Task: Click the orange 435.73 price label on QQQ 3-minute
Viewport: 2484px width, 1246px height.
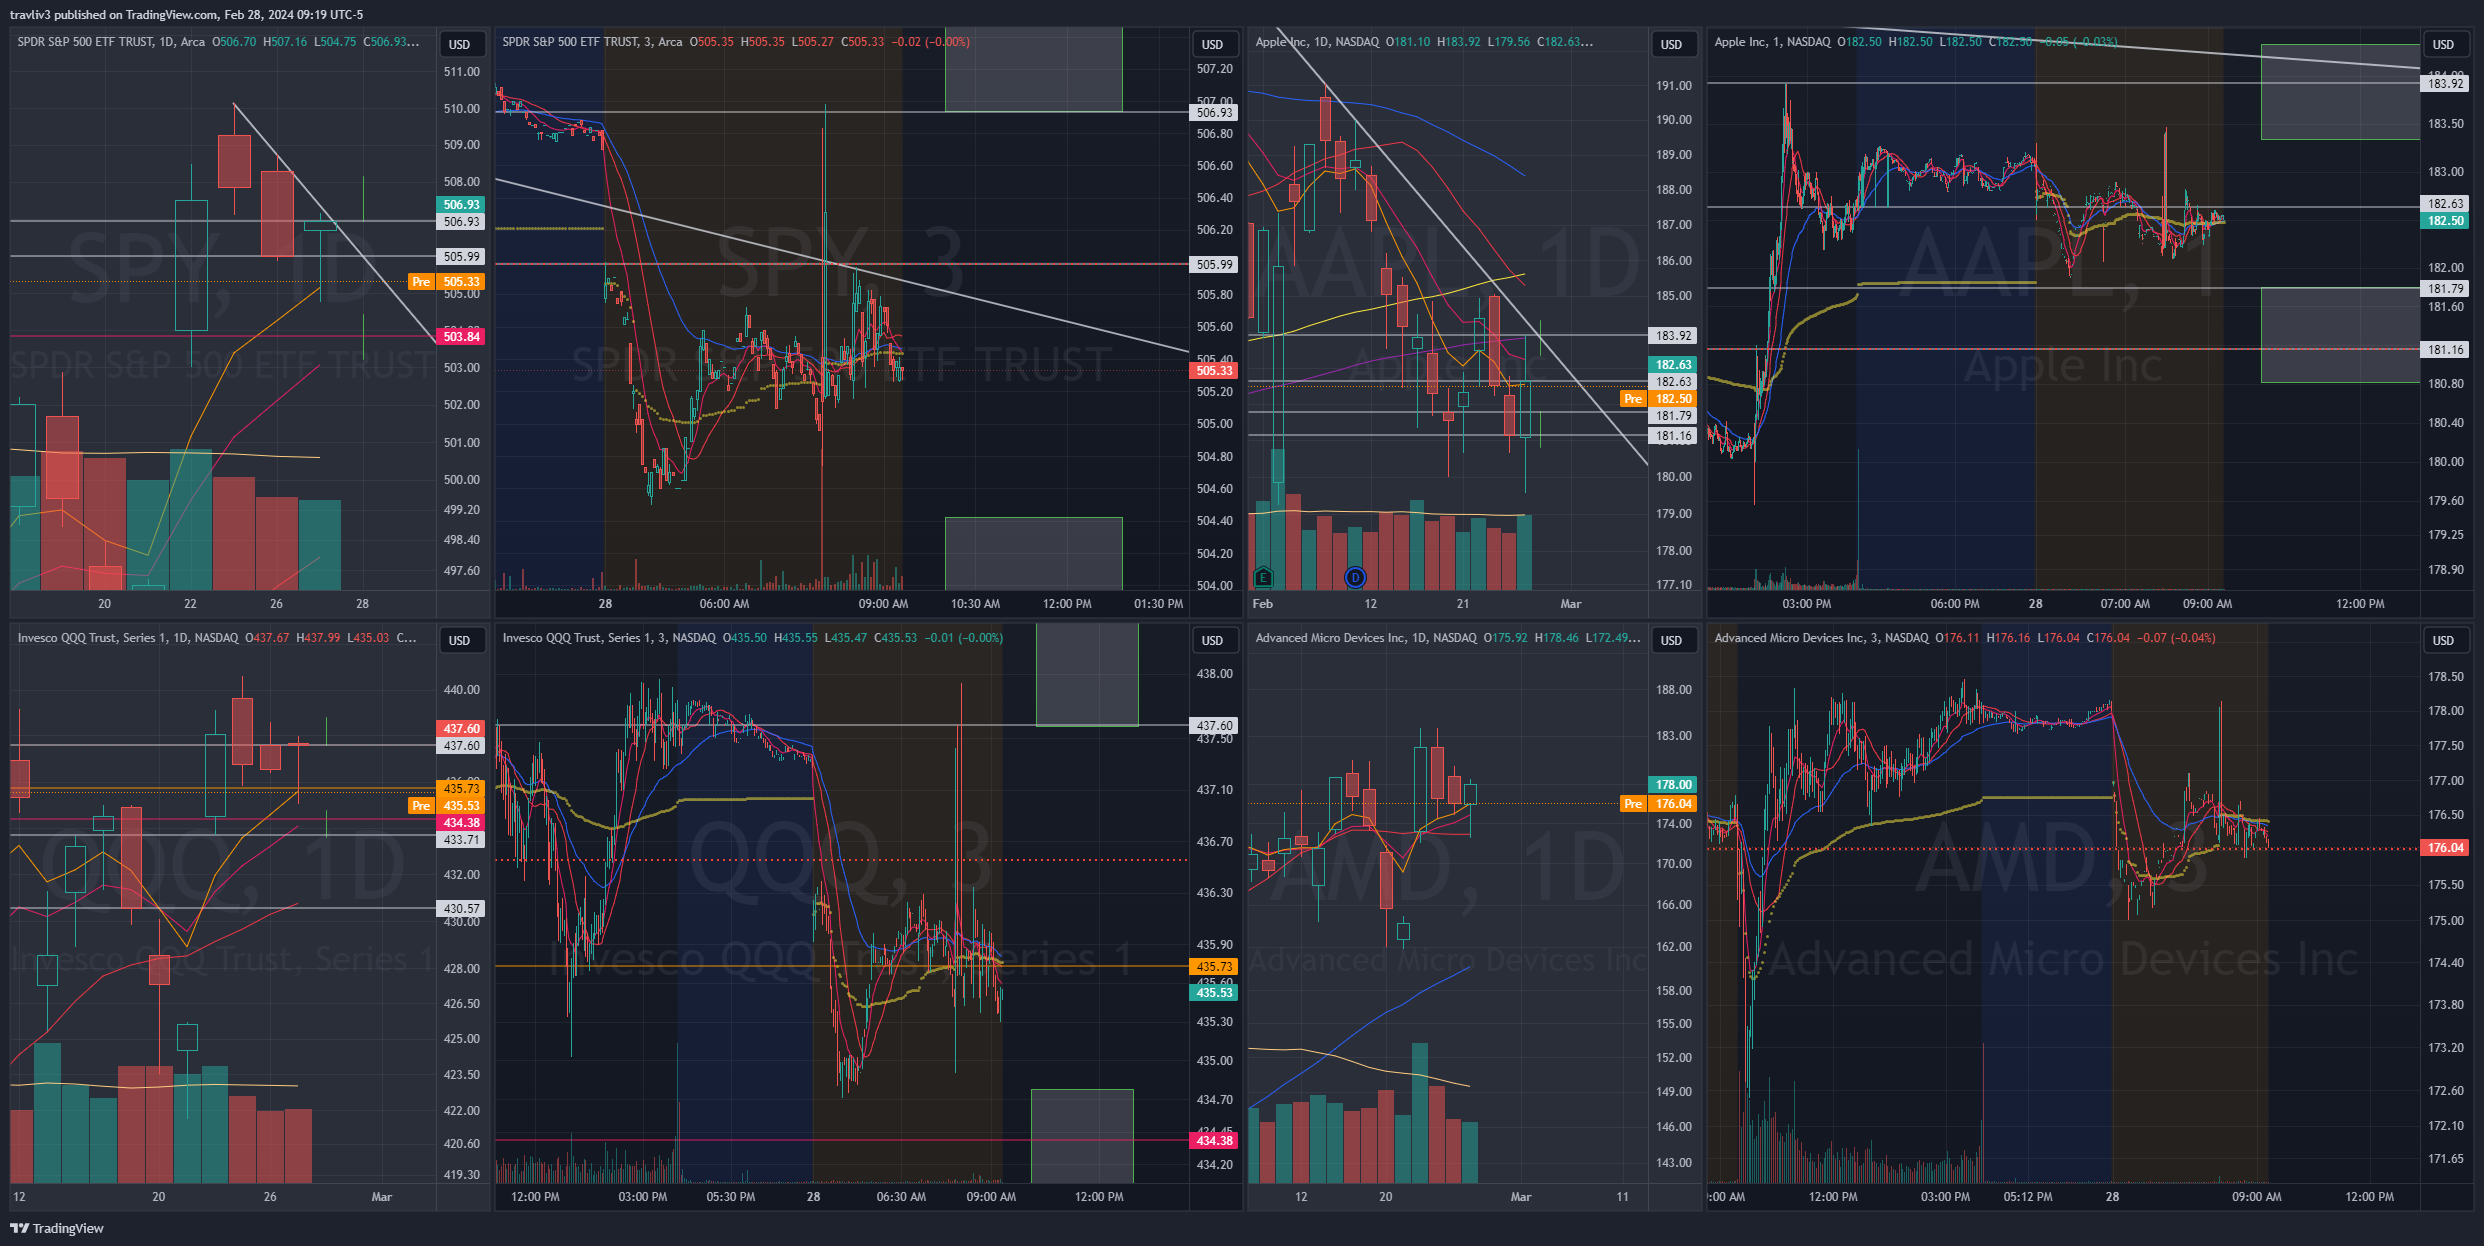Action: [x=1214, y=967]
